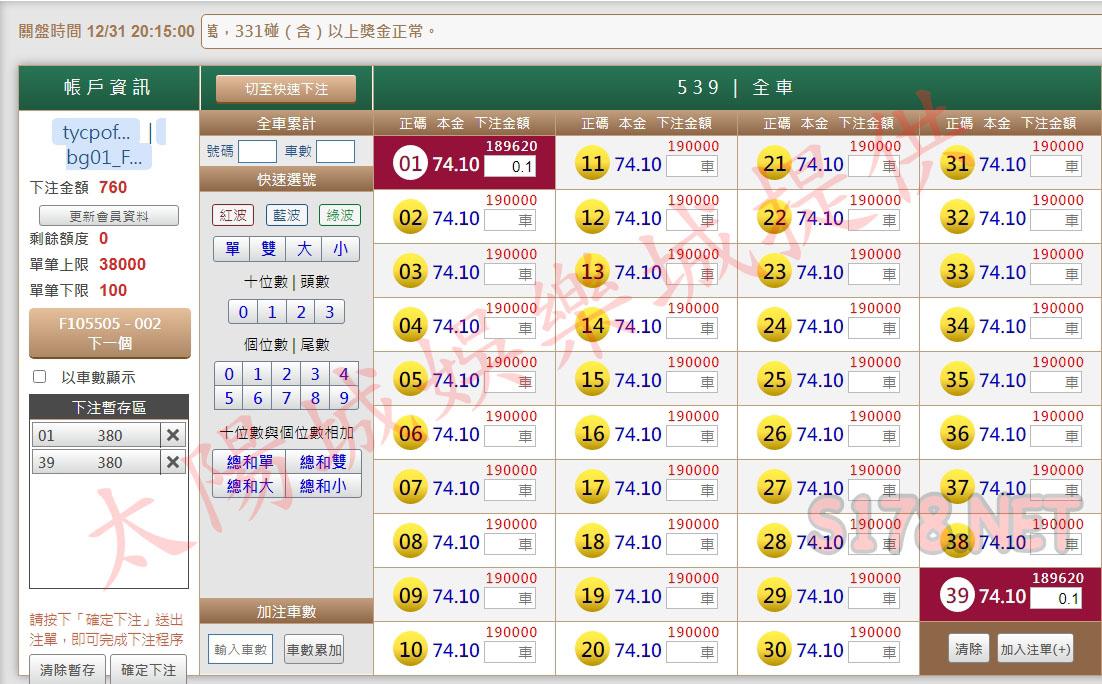Screen dimensions: 1102x684
Task: Click bet amount field for number 34
Action: pos(1056,328)
